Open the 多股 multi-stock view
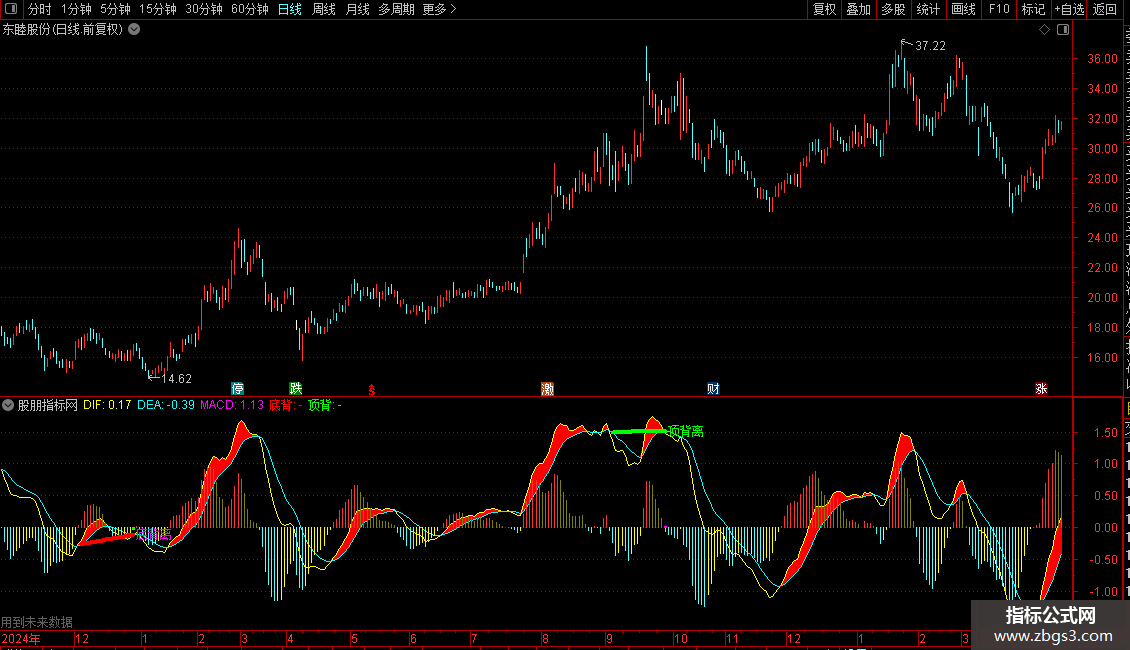The height and width of the screenshot is (650, 1130). (894, 9)
